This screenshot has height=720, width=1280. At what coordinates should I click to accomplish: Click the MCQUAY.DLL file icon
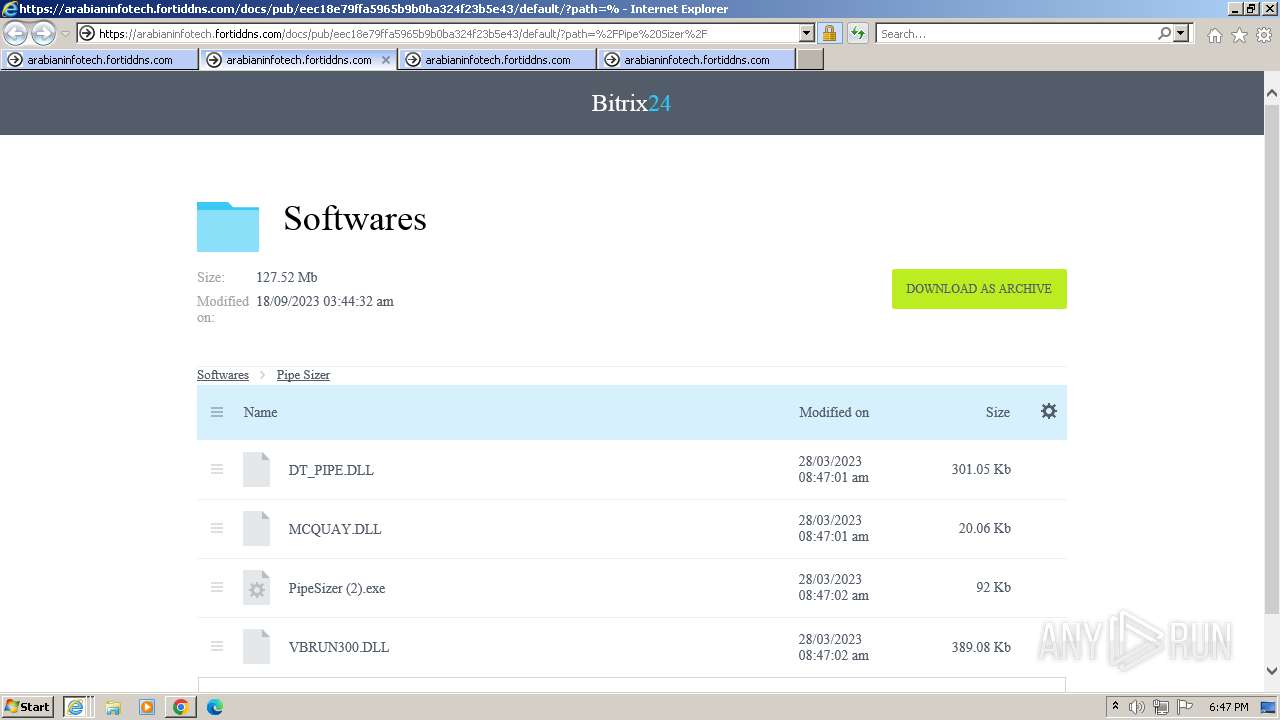(257, 529)
